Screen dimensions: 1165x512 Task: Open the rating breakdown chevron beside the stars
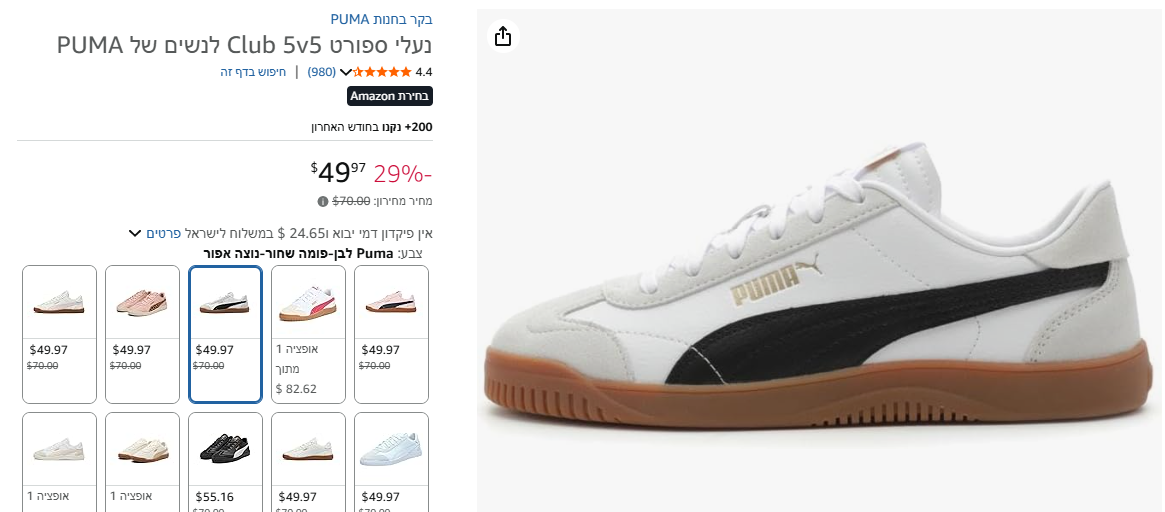coord(346,72)
